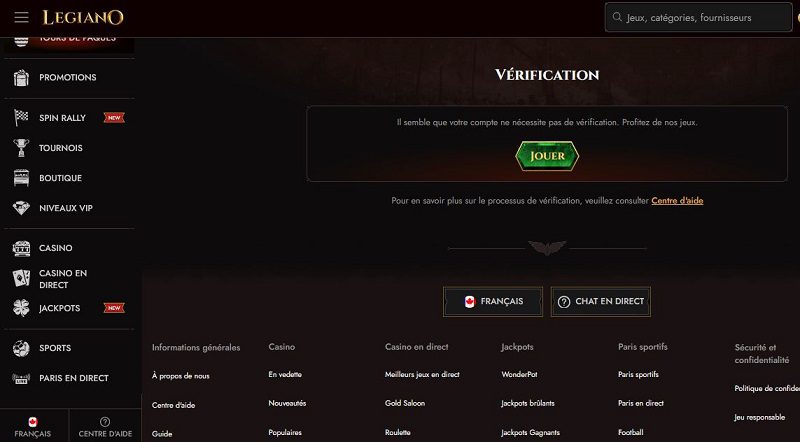This screenshot has width=800, height=442.
Task: Click the Sécurité et confidentialité heading
Action: pyautogui.click(x=762, y=354)
